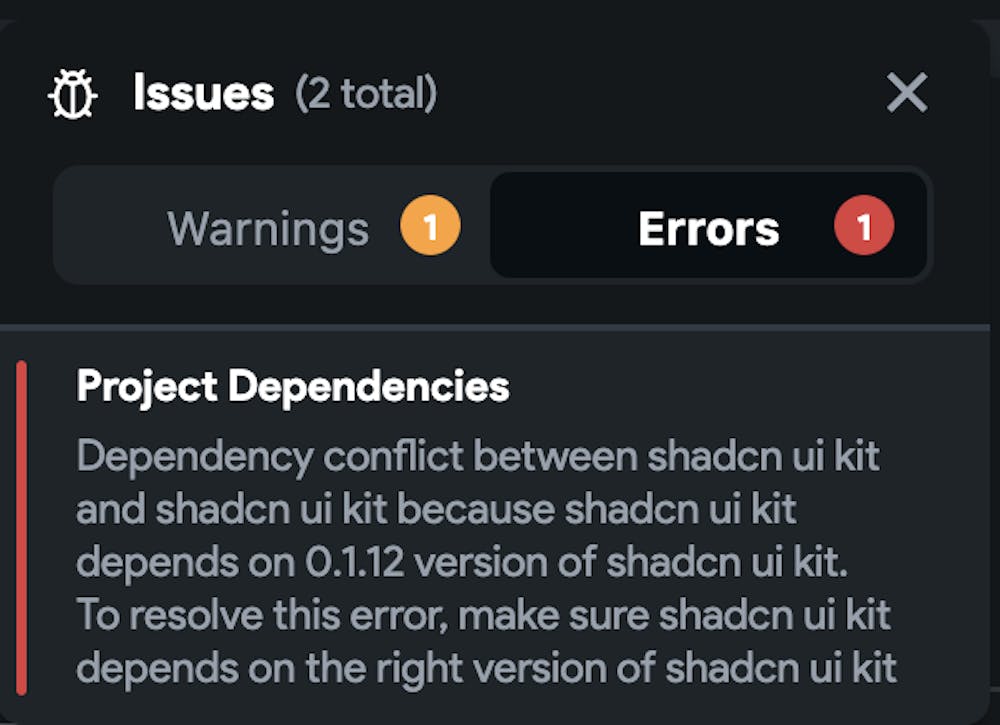This screenshot has height=725, width=1000.
Task: Click the "Dependency conflict between" description line
Action: click(x=356, y=456)
